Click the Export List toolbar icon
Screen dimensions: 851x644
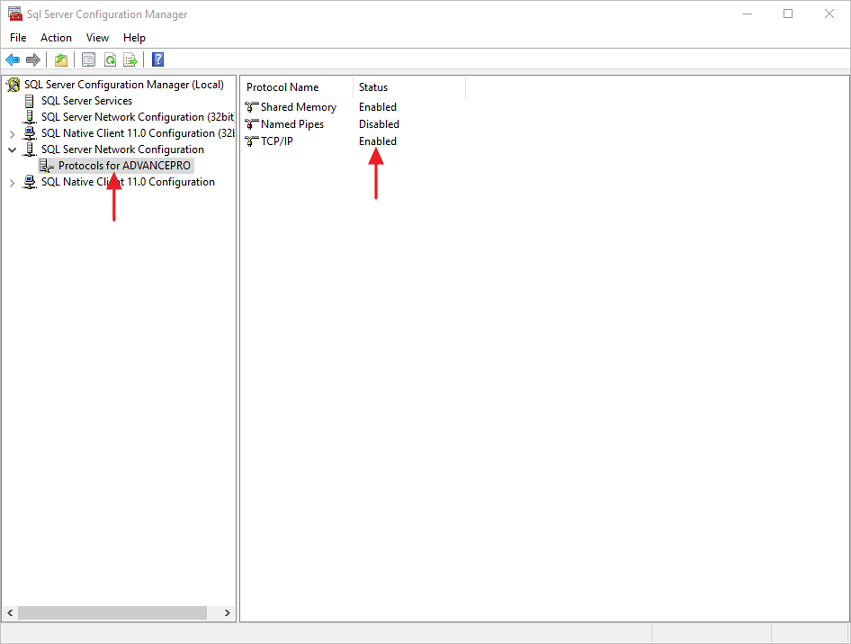[130, 60]
